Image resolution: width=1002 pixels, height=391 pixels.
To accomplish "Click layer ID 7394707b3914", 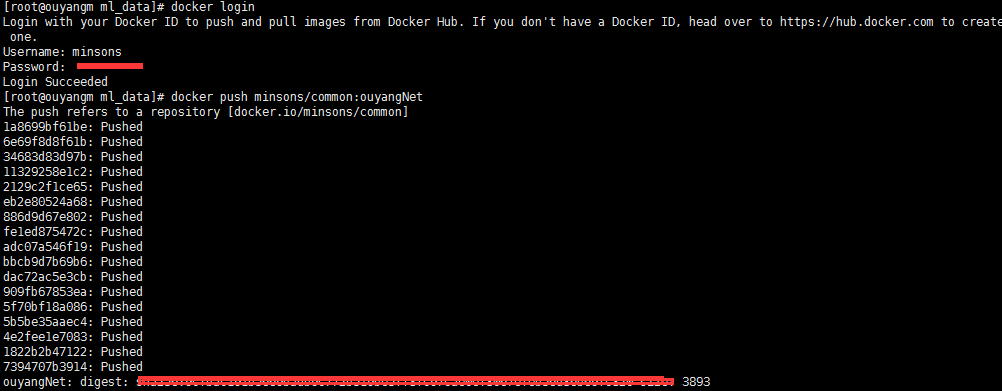I will [49, 367].
